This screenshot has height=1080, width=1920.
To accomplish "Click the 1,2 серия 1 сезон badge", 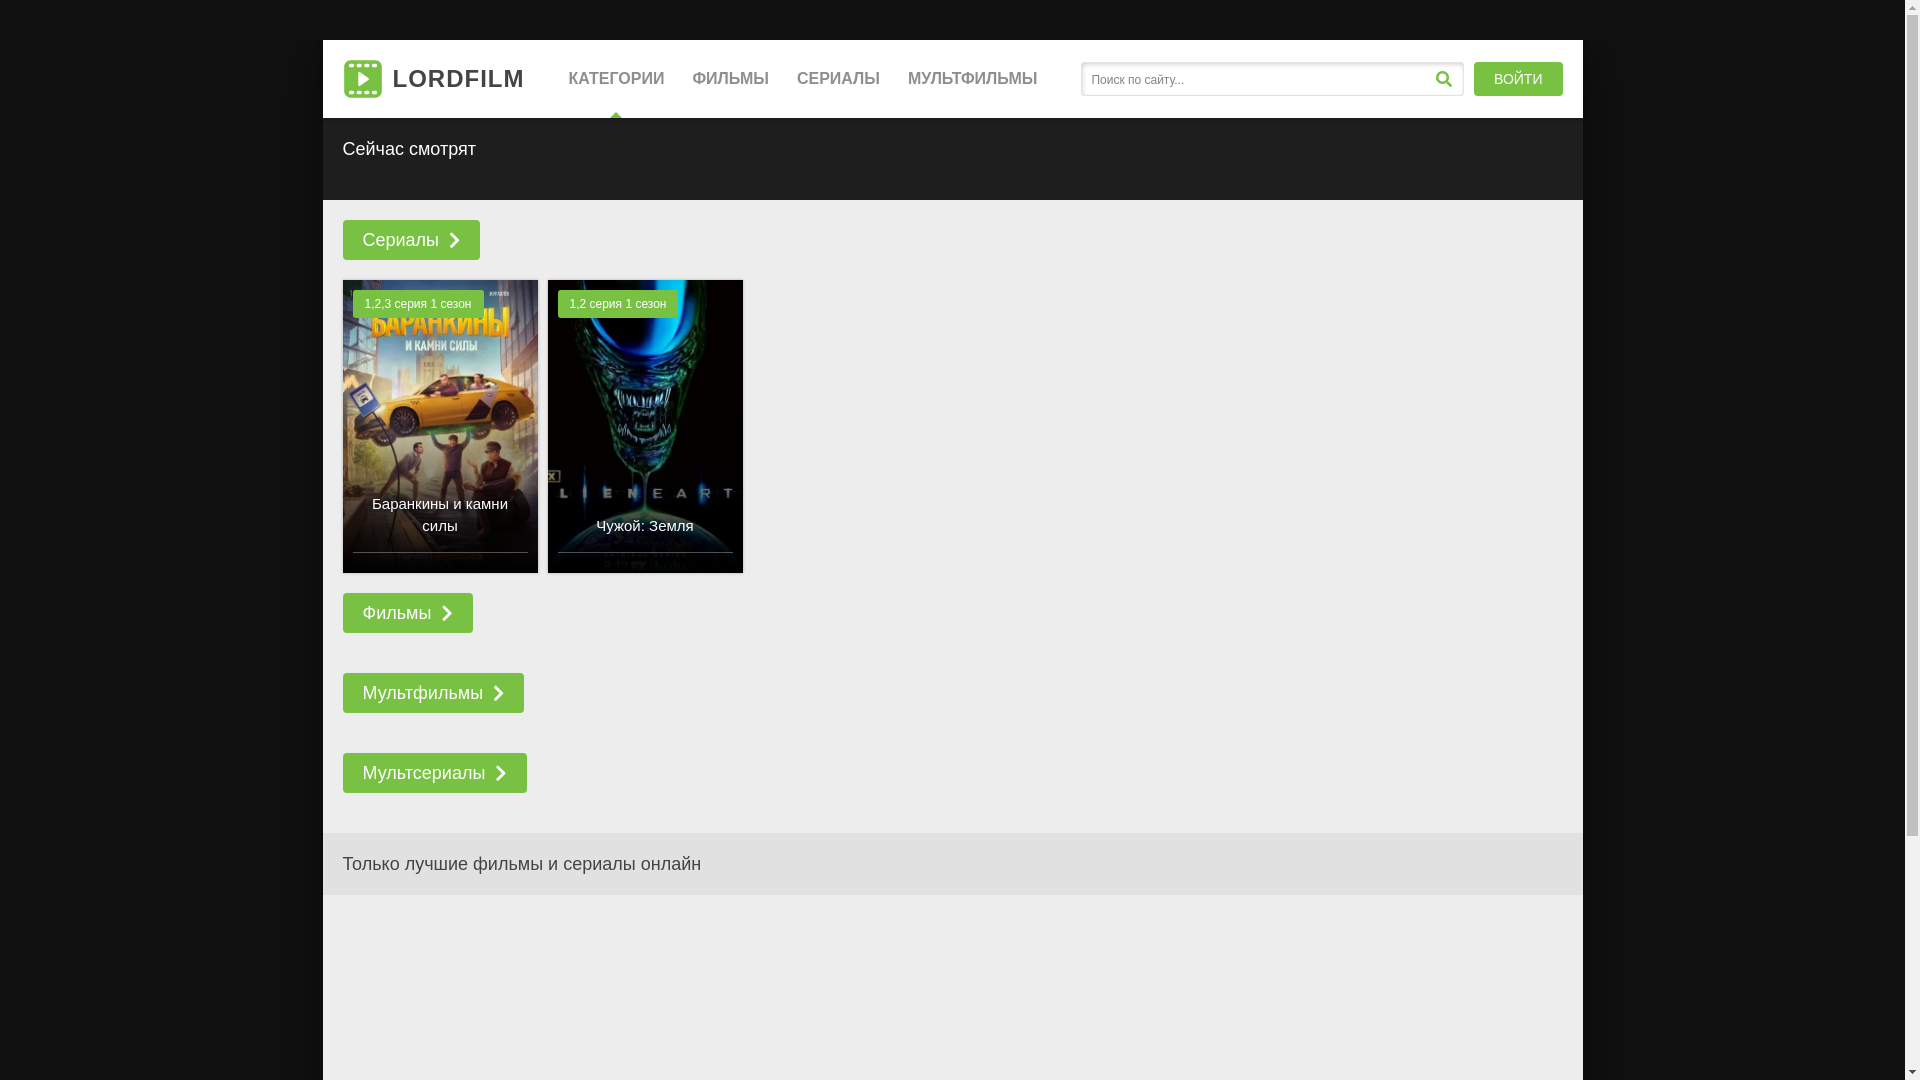I will tap(618, 304).
